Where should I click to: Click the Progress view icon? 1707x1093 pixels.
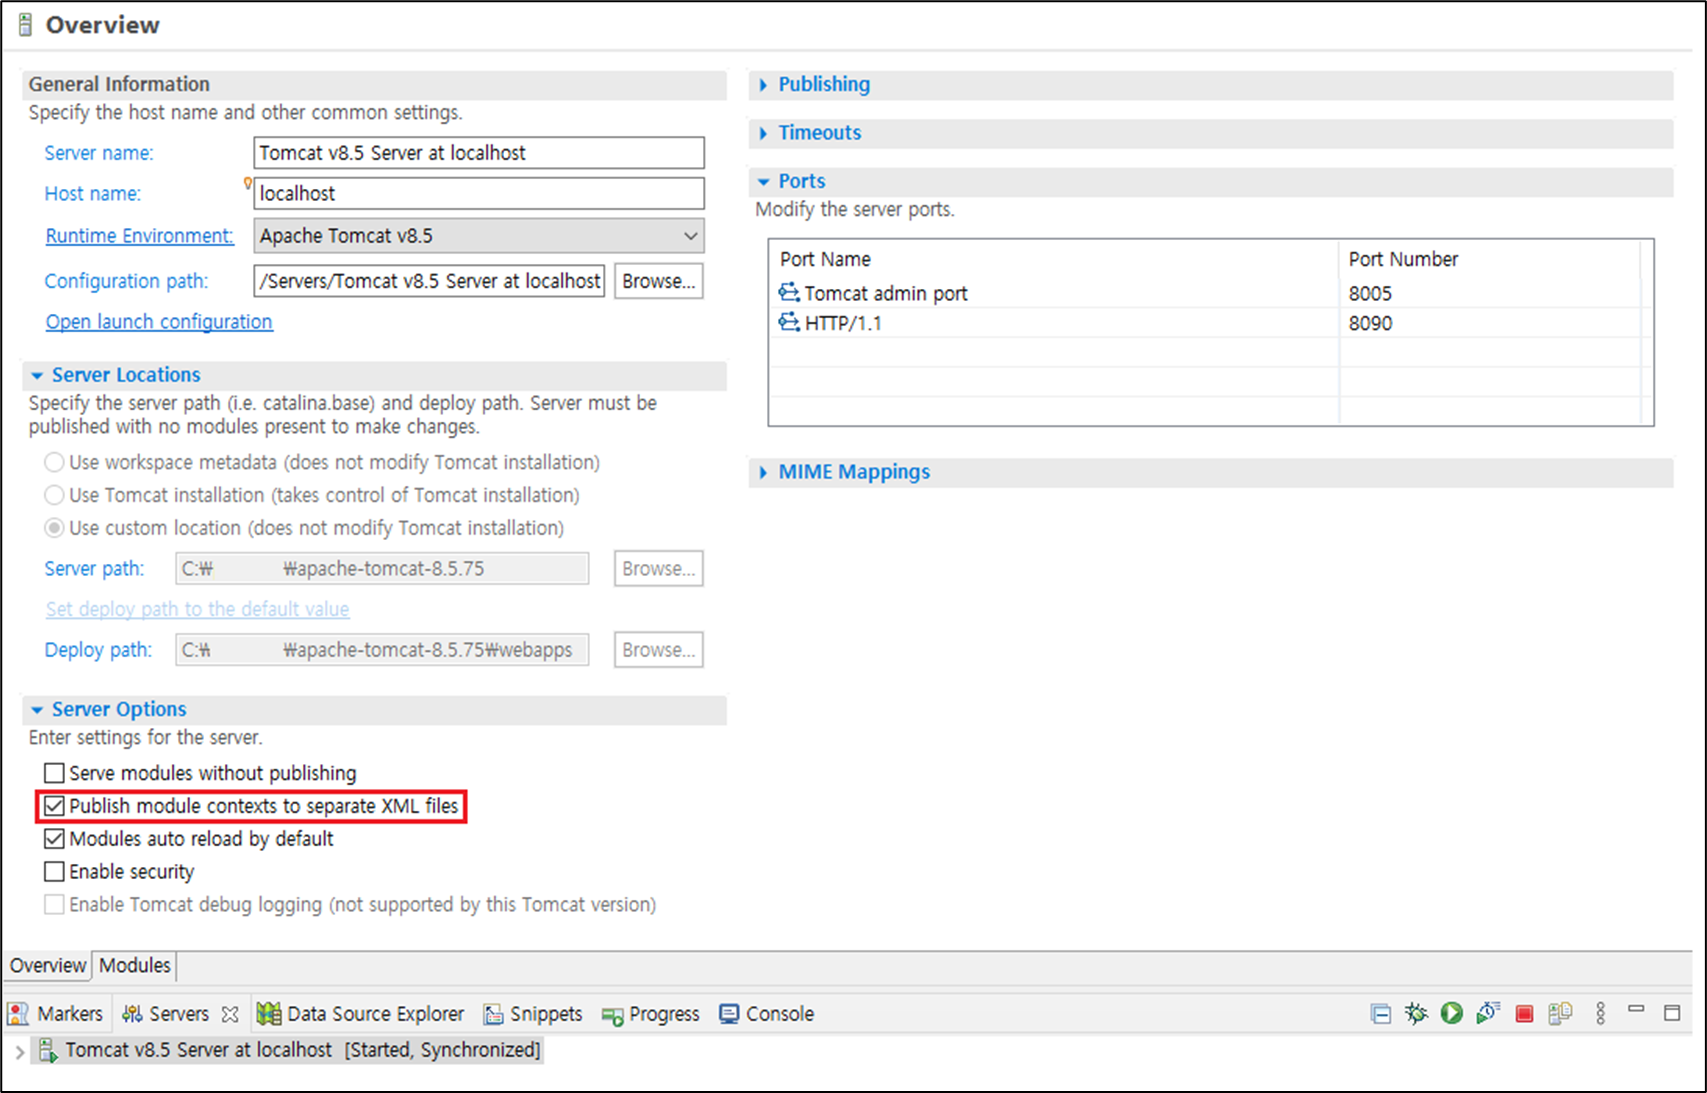[x=612, y=1015]
